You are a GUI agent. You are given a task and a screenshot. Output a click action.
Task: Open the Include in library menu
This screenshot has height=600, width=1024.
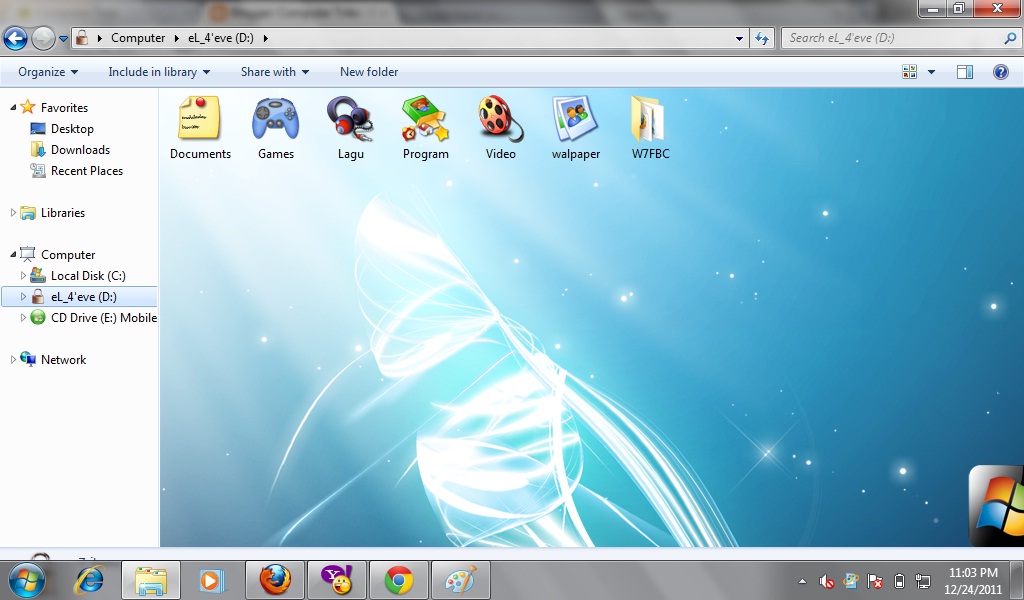point(158,71)
